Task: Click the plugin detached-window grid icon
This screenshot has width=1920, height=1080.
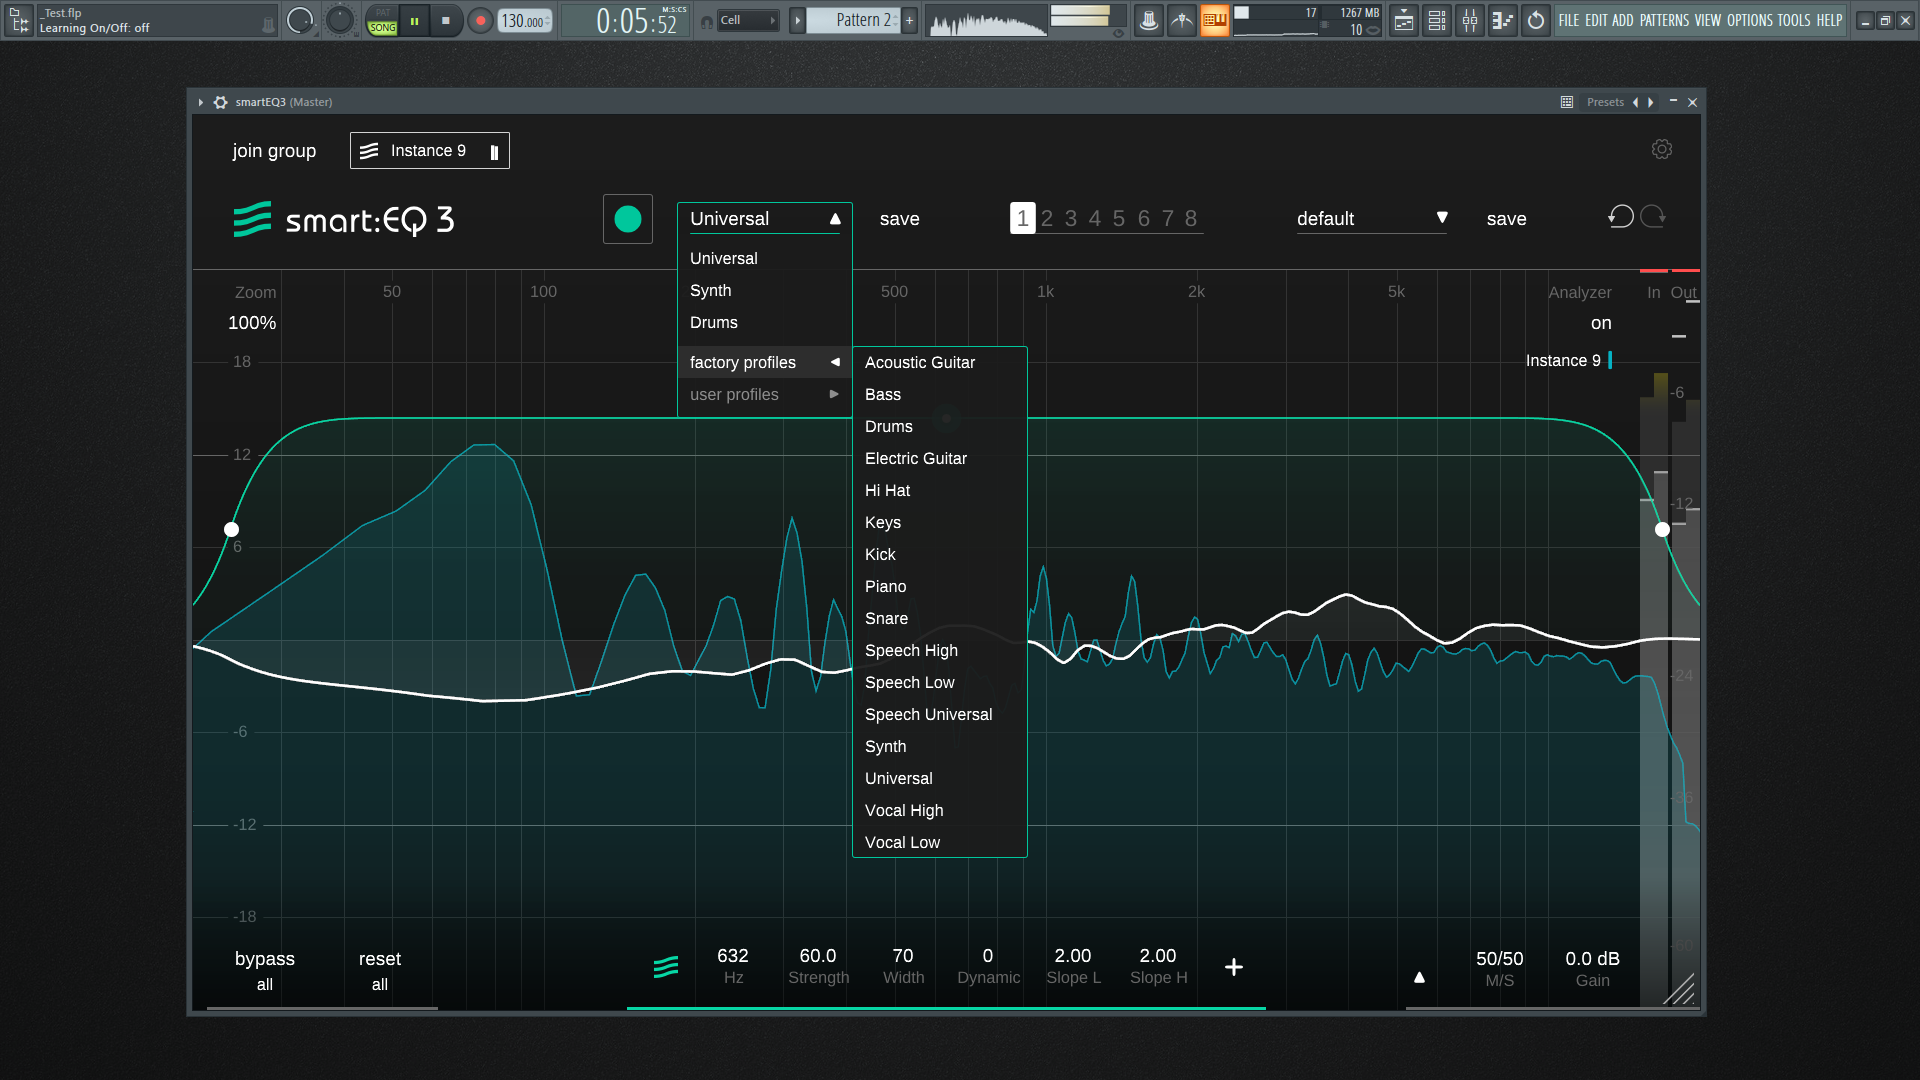Action: 1567,102
